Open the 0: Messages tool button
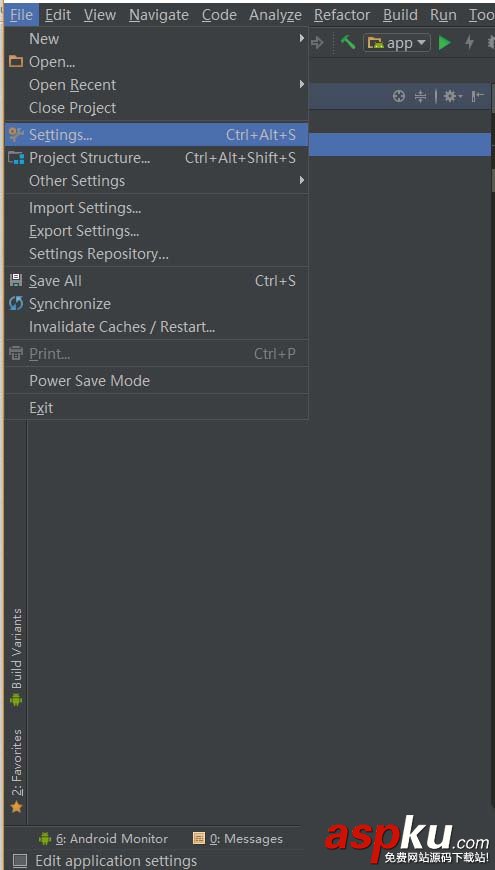495x870 pixels. click(238, 838)
